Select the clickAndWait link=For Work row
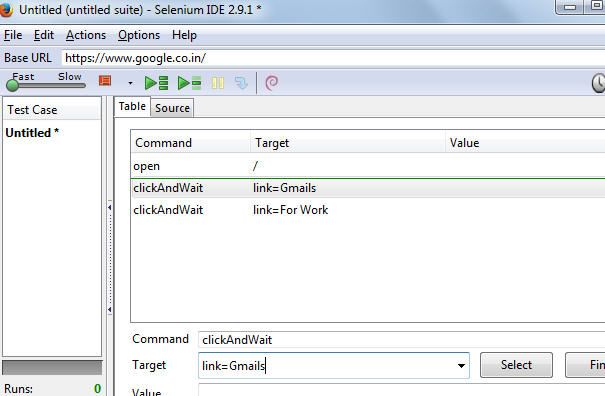 pyautogui.click(x=368, y=210)
